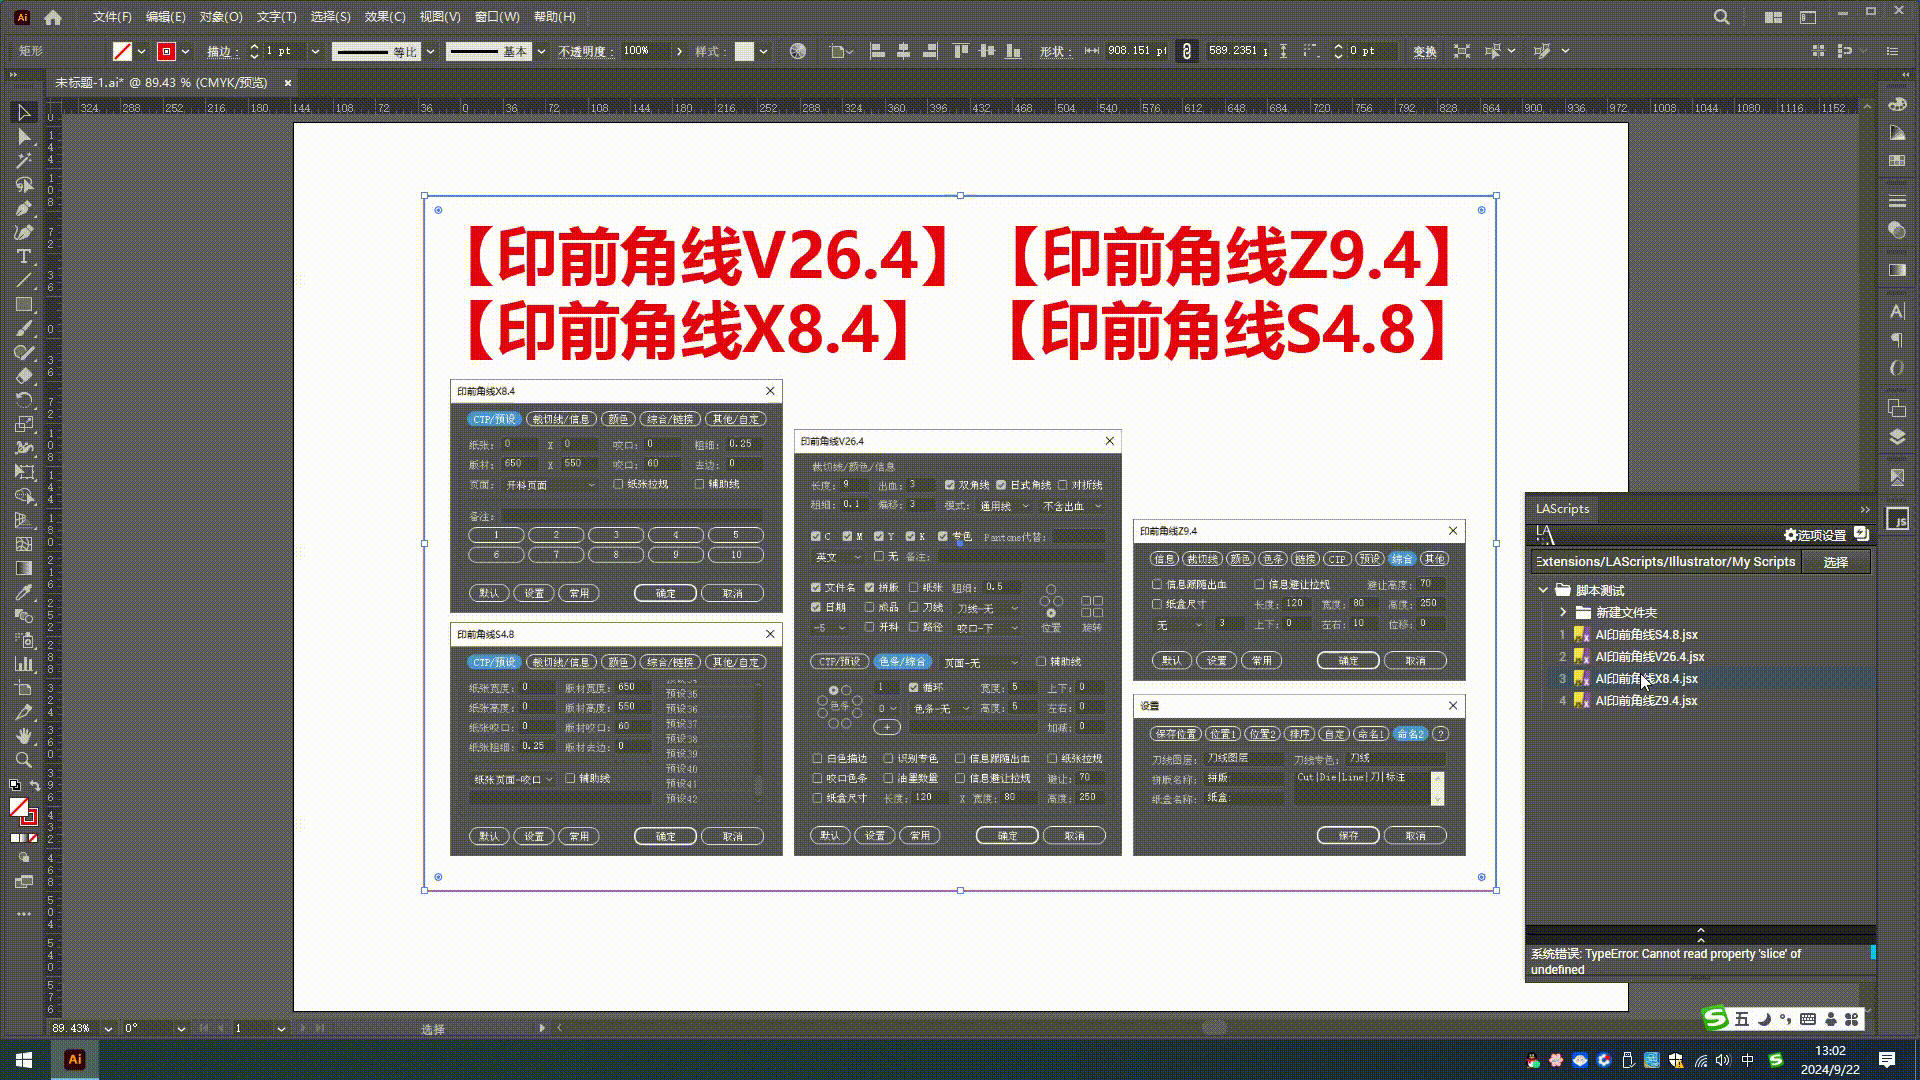The height and width of the screenshot is (1080, 1920).
Task: Select the Artboard tool
Action: pyautogui.click(x=24, y=688)
